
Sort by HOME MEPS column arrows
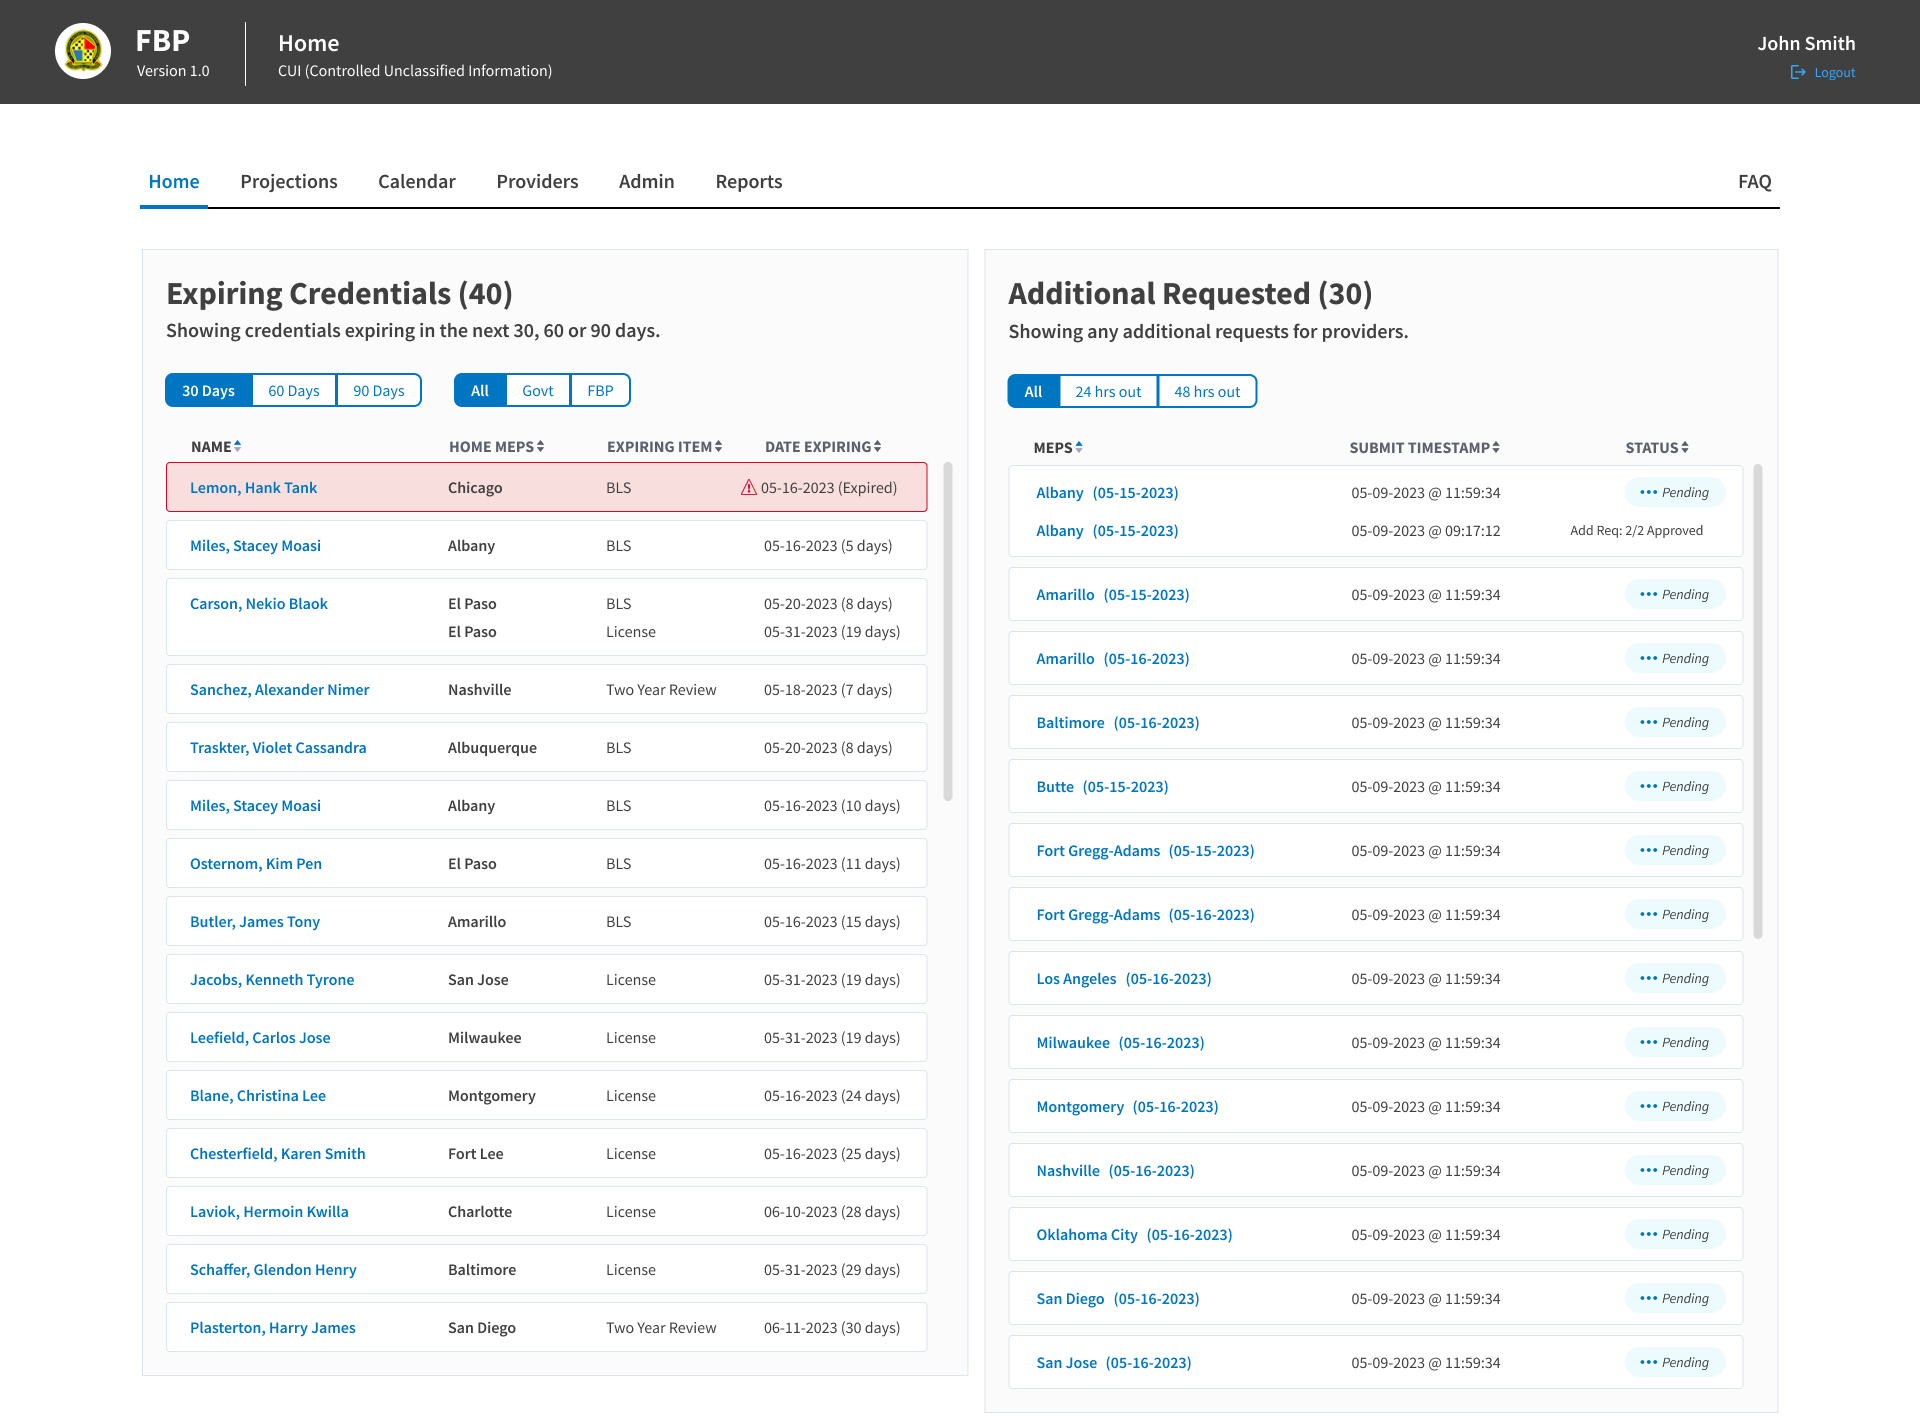[540, 446]
